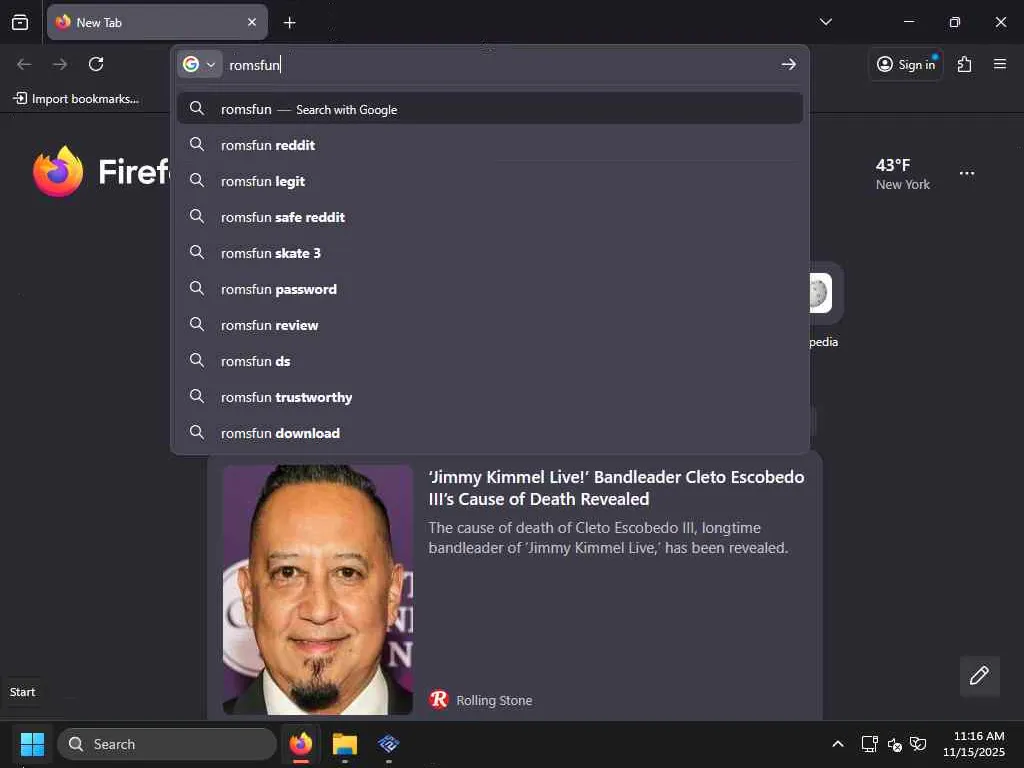Click the security shield tray icon

point(918,744)
